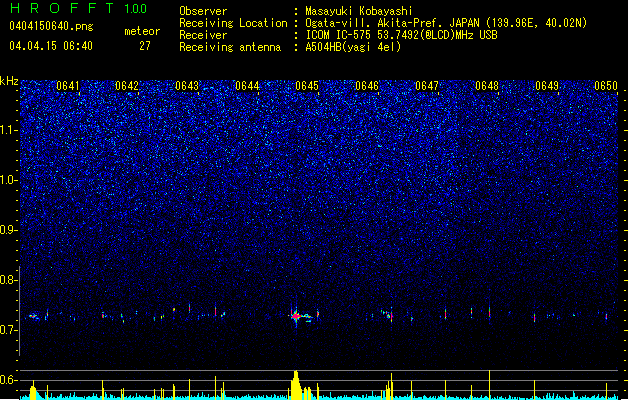Click the 0647 time marker
The width and height of the screenshot is (629, 400).
[427, 86]
